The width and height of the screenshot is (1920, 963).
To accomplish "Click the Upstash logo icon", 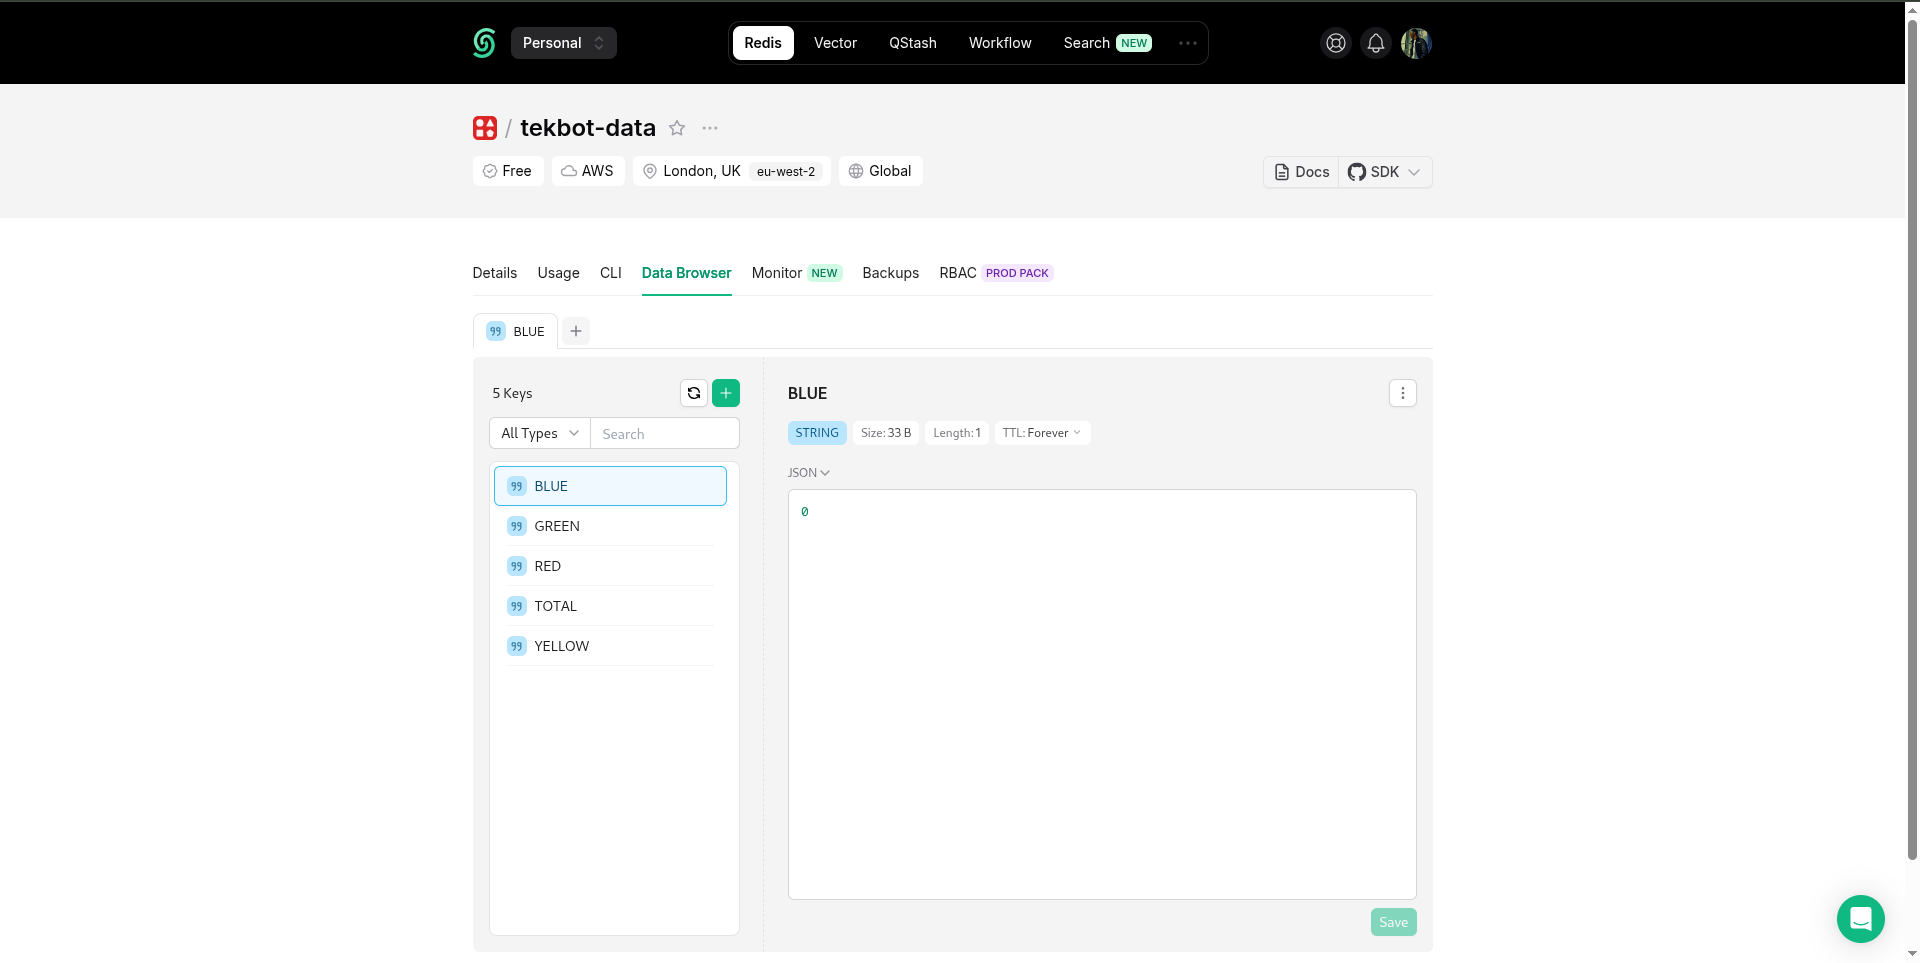I will pos(484,43).
